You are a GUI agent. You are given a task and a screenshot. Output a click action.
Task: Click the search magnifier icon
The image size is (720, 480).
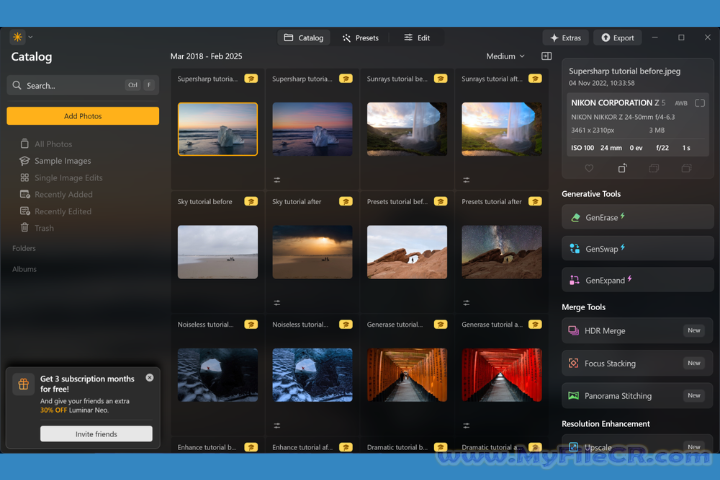pos(17,85)
